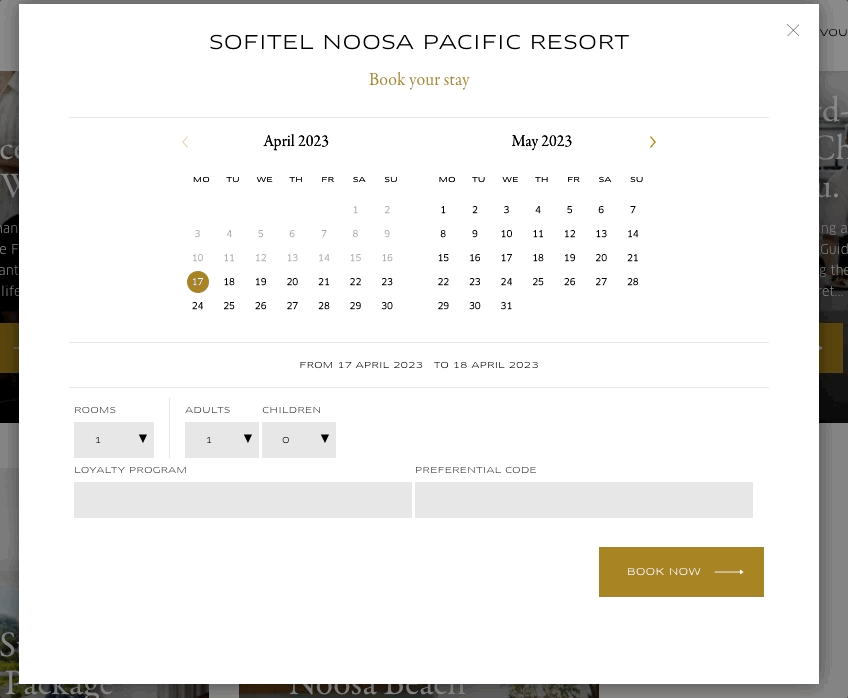Go to previous month using left chevron
This screenshot has width=848, height=698.
(185, 143)
